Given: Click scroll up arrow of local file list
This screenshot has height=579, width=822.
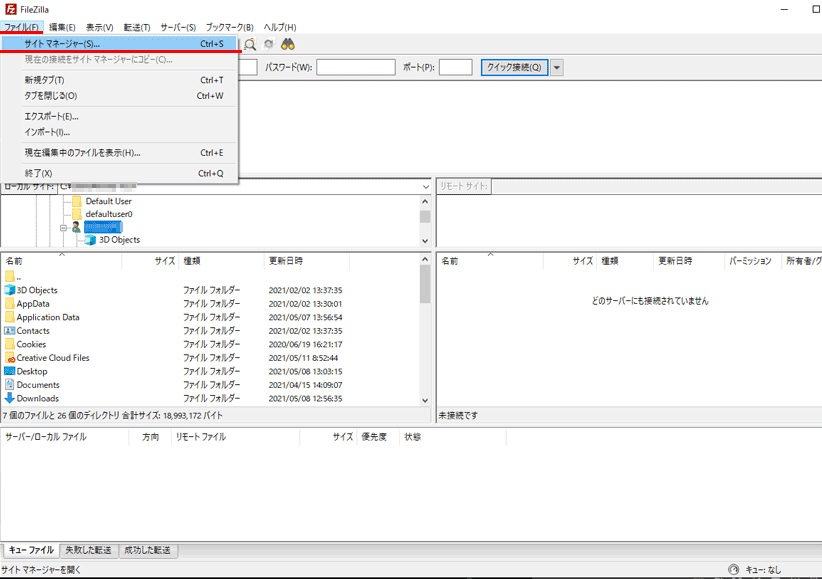Looking at the screenshot, I should click(x=425, y=259).
